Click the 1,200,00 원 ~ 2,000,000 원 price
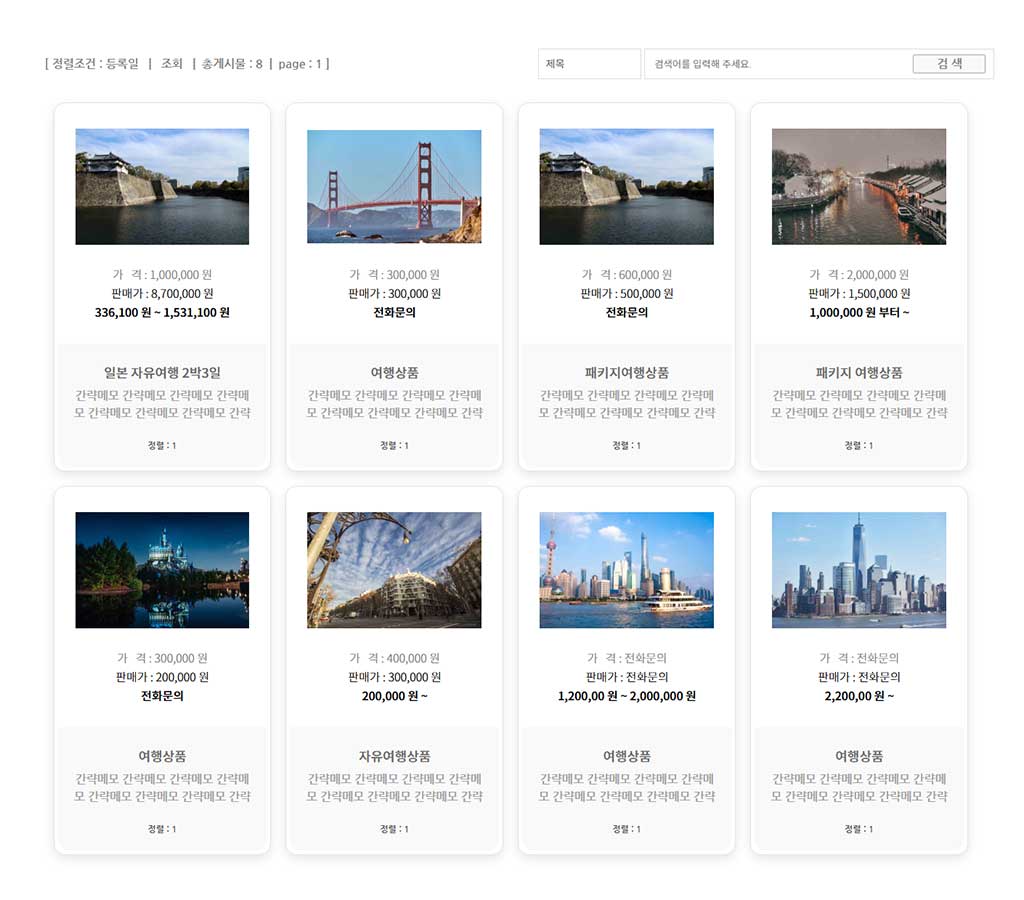The height and width of the screenshot is (900, 1024). [x=626, y=696]
